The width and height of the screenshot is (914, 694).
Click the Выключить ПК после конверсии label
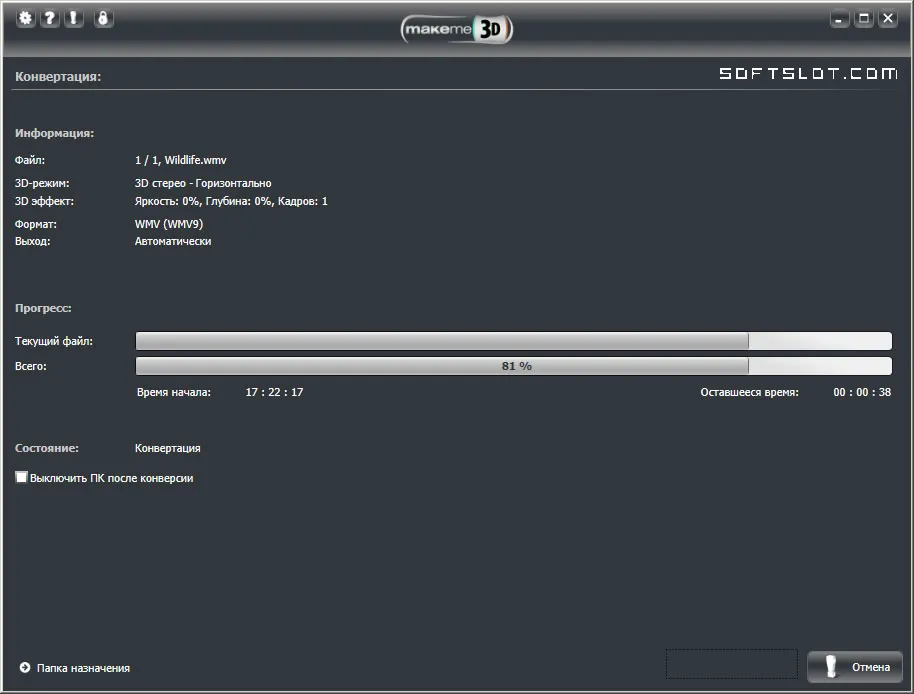click(111, 478)
